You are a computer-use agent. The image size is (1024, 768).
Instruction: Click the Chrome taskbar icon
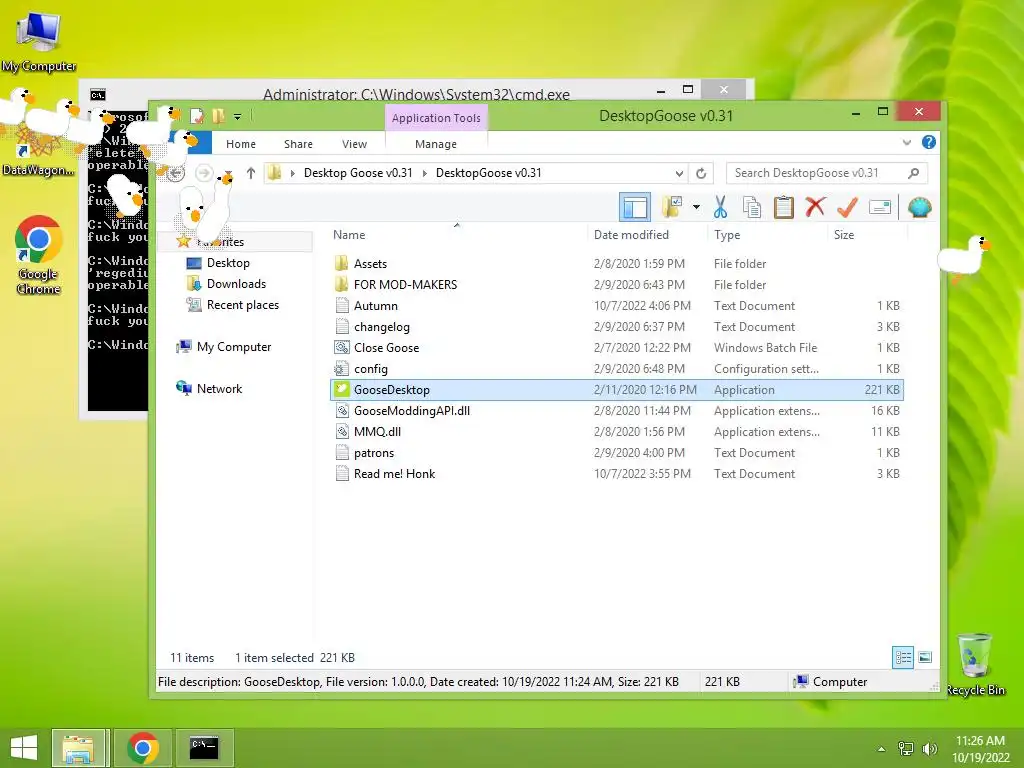point(143,748)
